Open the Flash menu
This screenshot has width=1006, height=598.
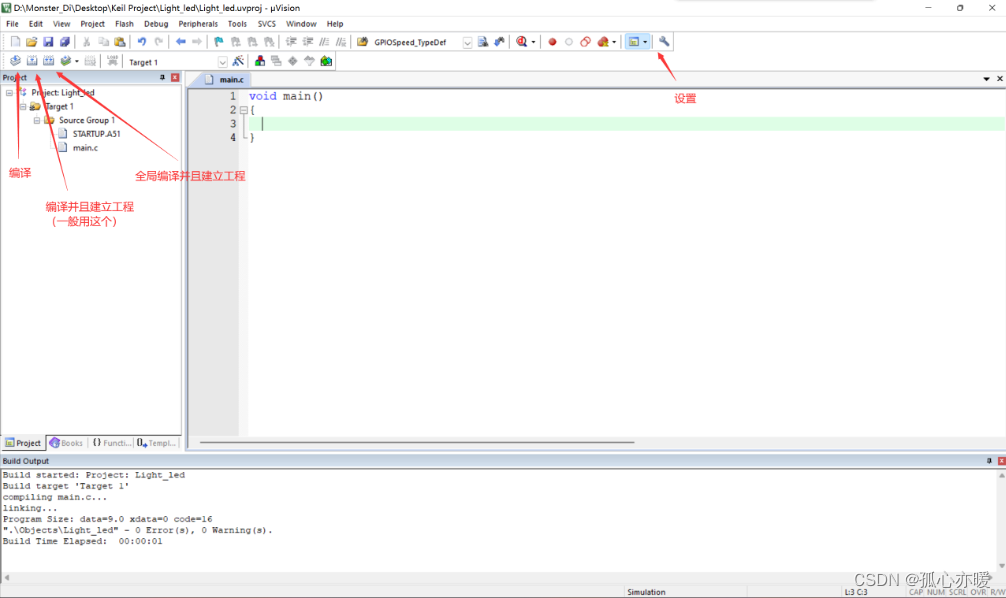coord(124,24)
